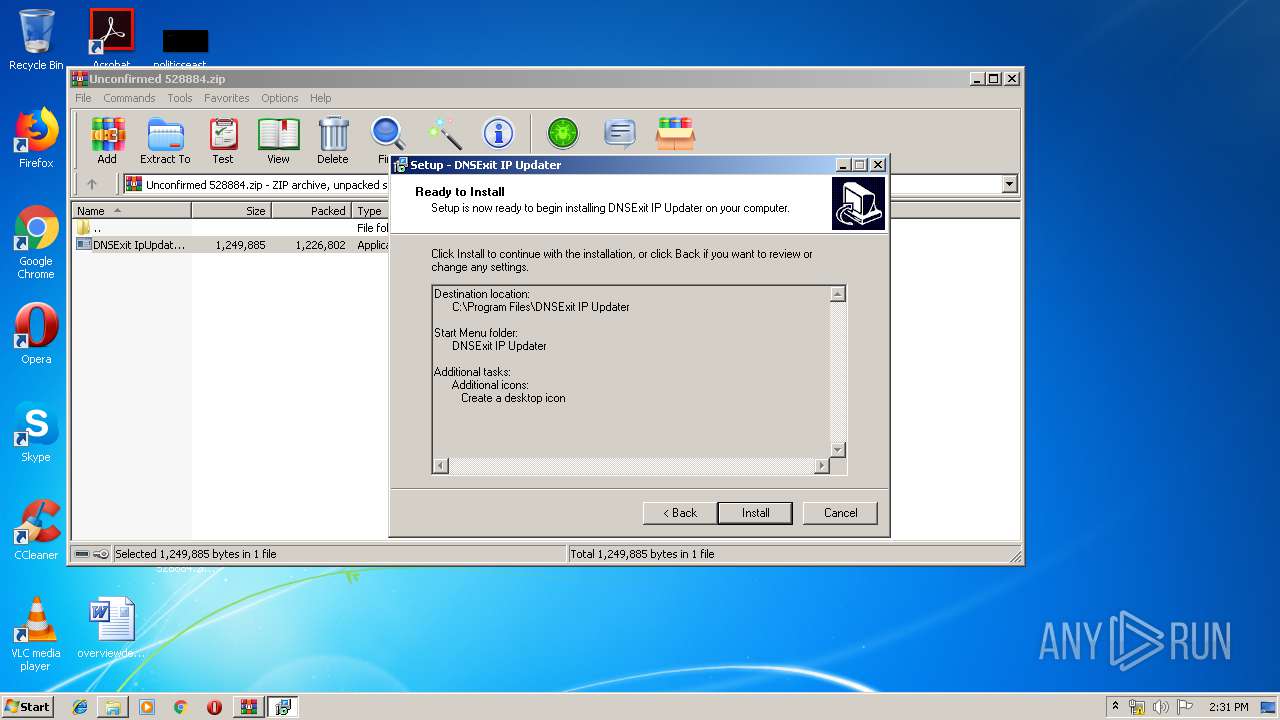Select the Opera desktop shortcut
This screenshot has width=1280, height=720.
click(x=36, y=334)
